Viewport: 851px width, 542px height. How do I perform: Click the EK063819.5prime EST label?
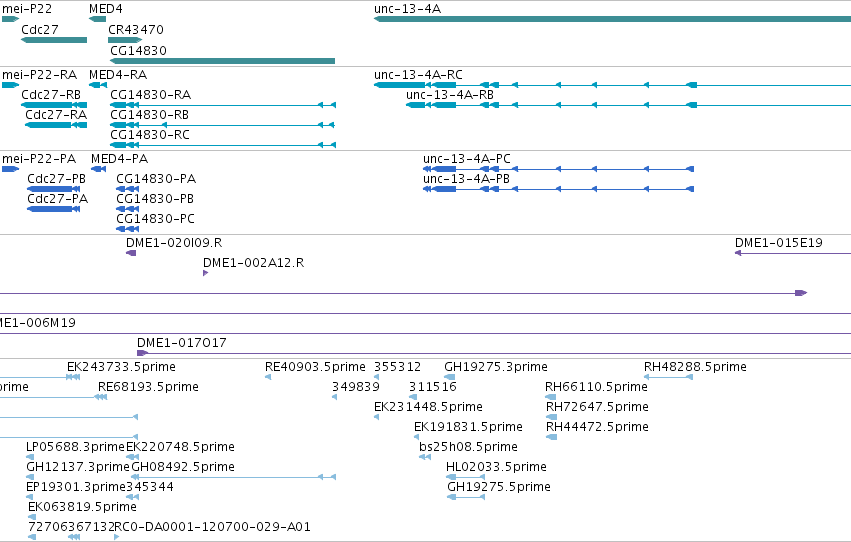[82, 507]
